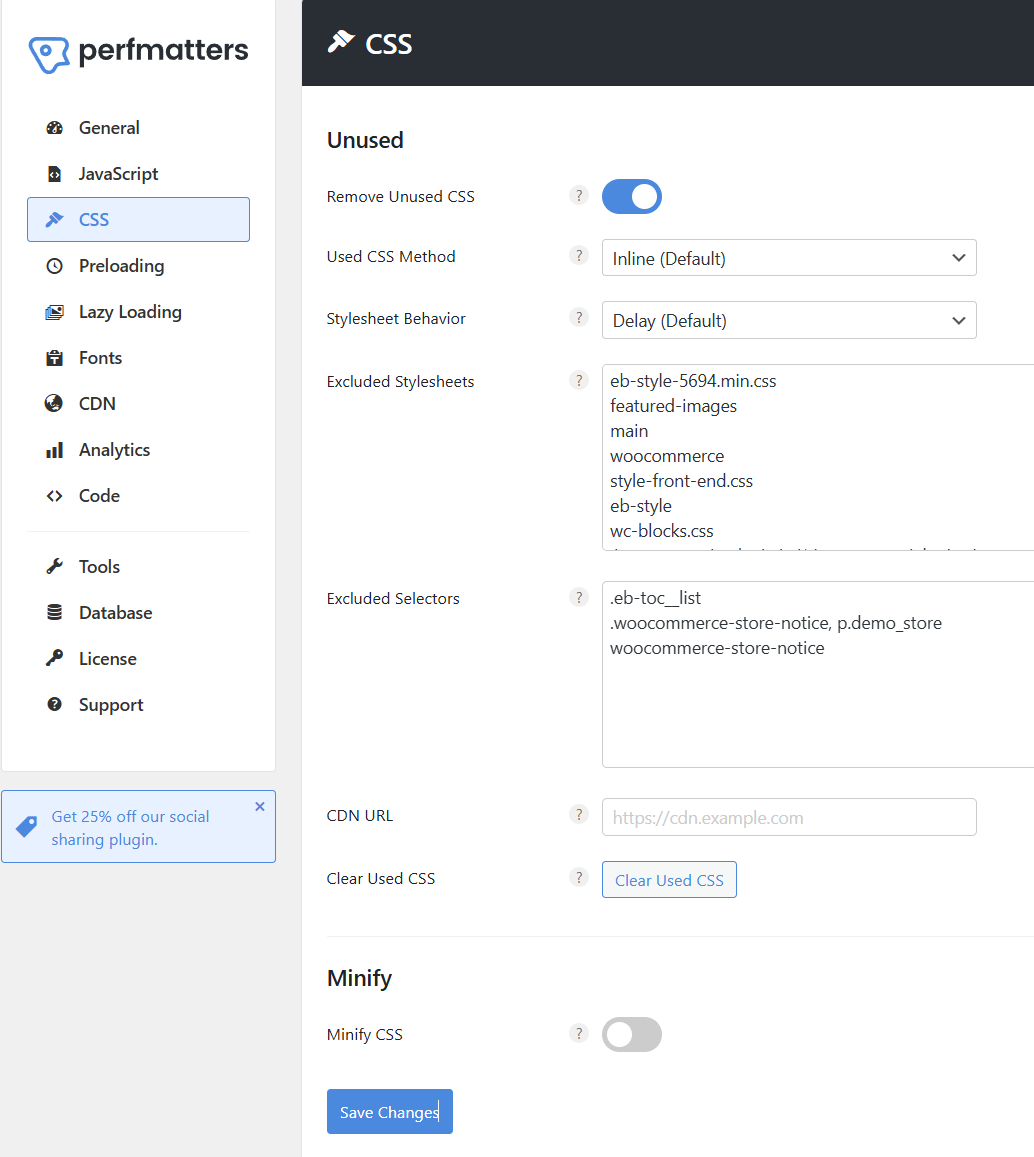Click the paintbrush CSS icon in sidebar
This screenshot has width=1034, height=1157.
coord(55,219)
